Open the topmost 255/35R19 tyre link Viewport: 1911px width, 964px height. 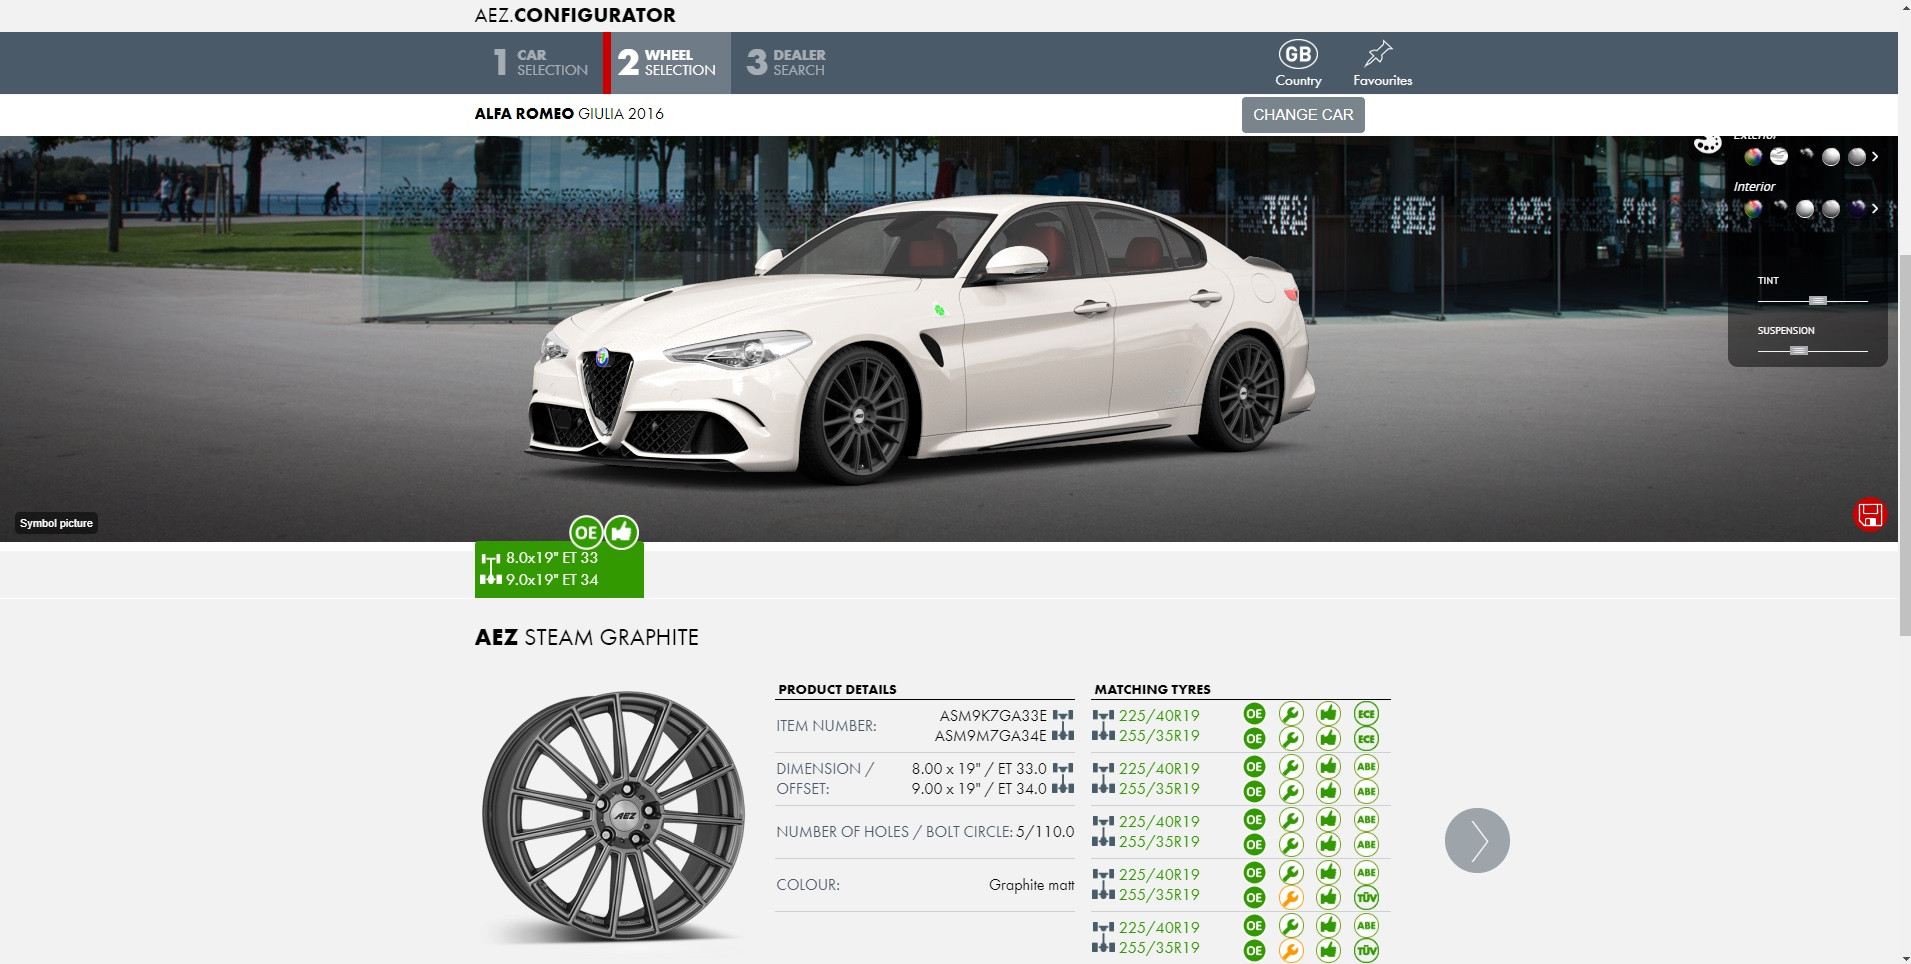[1159, 736]
